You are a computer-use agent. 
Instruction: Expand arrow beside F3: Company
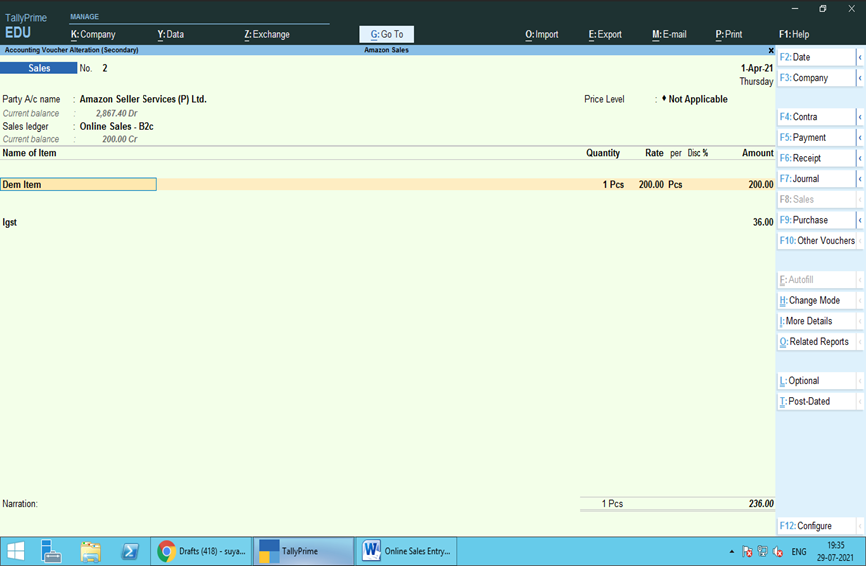[860, 78]
